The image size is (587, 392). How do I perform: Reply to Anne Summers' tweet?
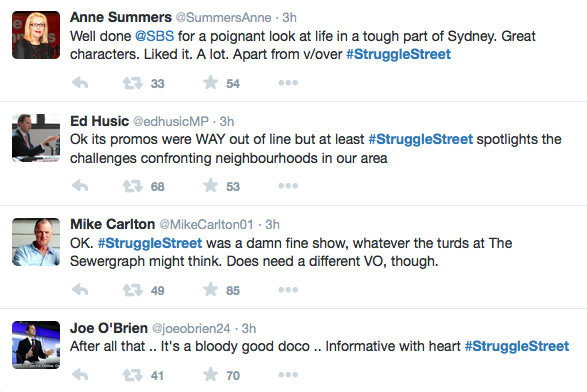pos(80,83)
